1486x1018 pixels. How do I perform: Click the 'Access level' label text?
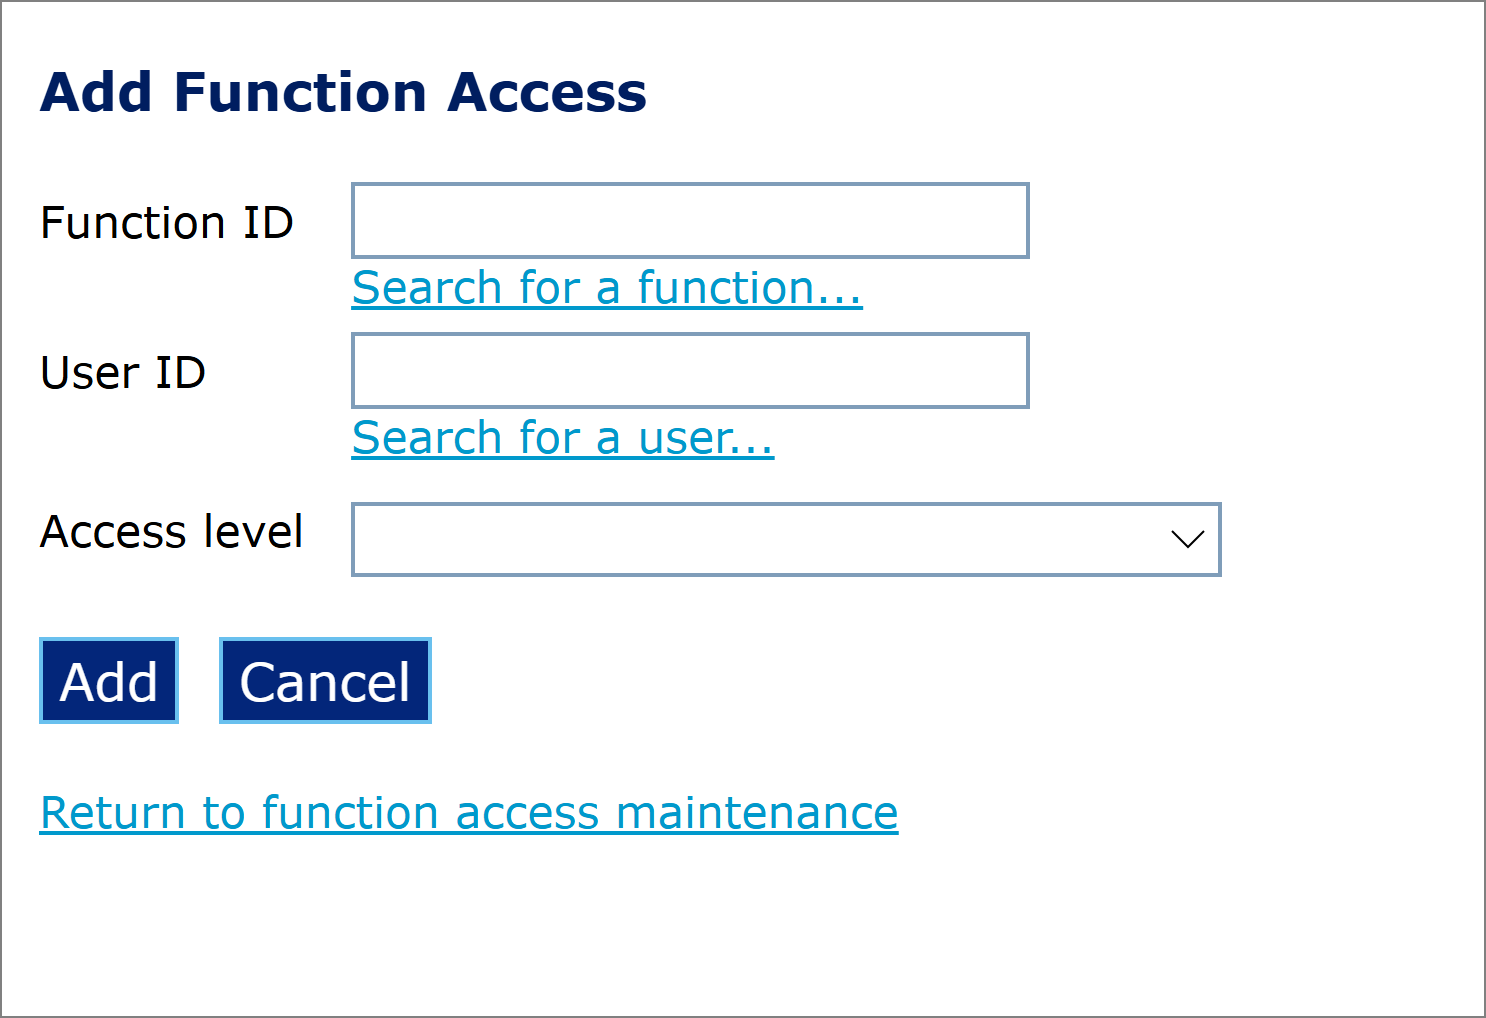(171, 531)
